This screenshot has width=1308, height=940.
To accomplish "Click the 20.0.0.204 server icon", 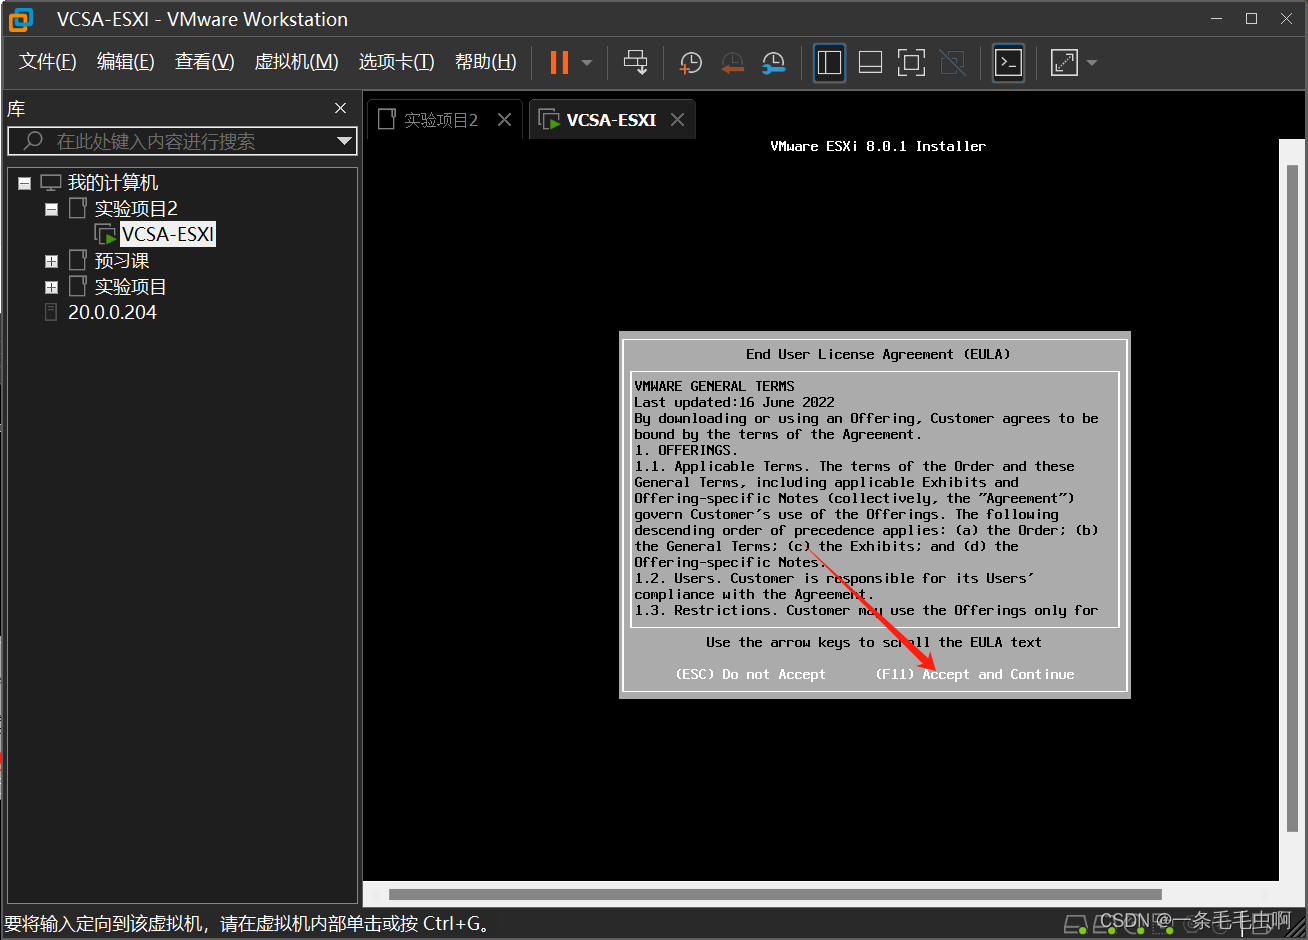I will 51,313.
